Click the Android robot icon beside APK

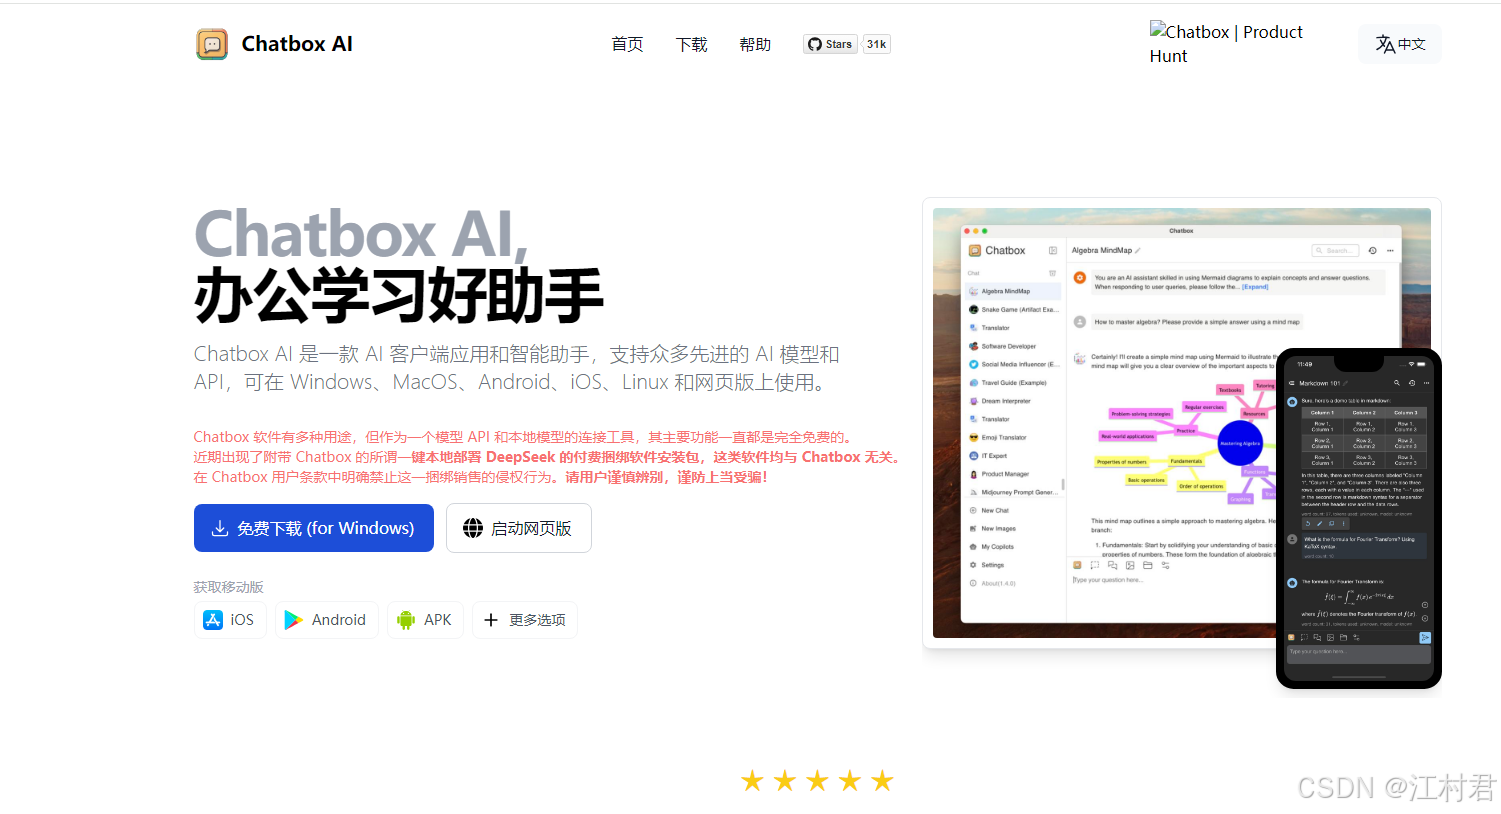(406, 620)
